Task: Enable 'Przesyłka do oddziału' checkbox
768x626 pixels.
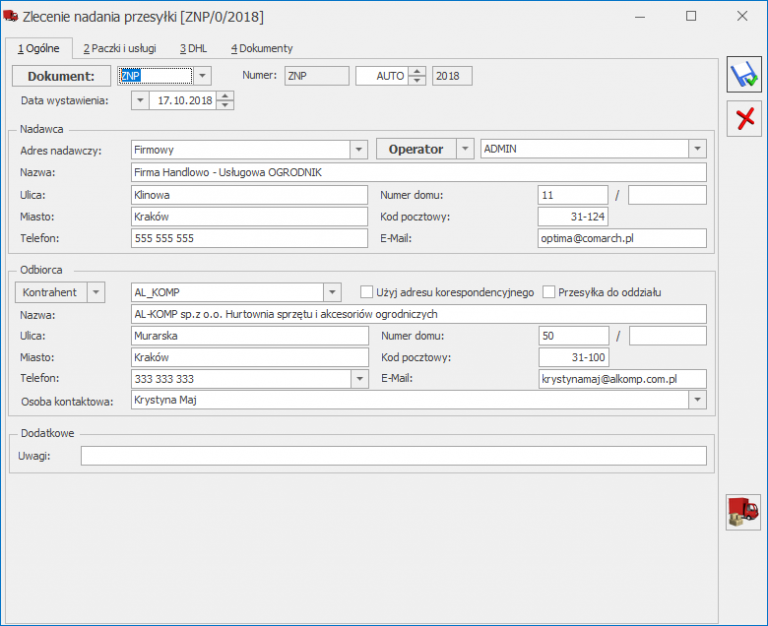Action: tap(549, 292)
